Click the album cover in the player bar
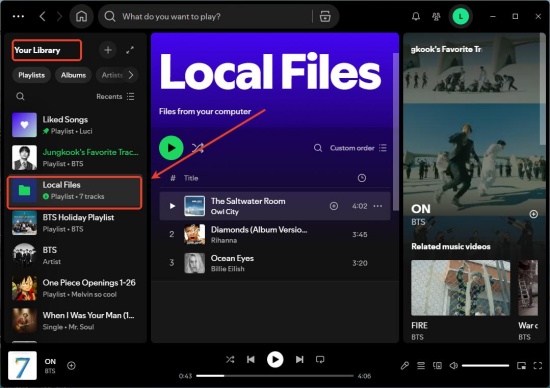The width and height of the screenshot is (550, 388). (22, 366)
